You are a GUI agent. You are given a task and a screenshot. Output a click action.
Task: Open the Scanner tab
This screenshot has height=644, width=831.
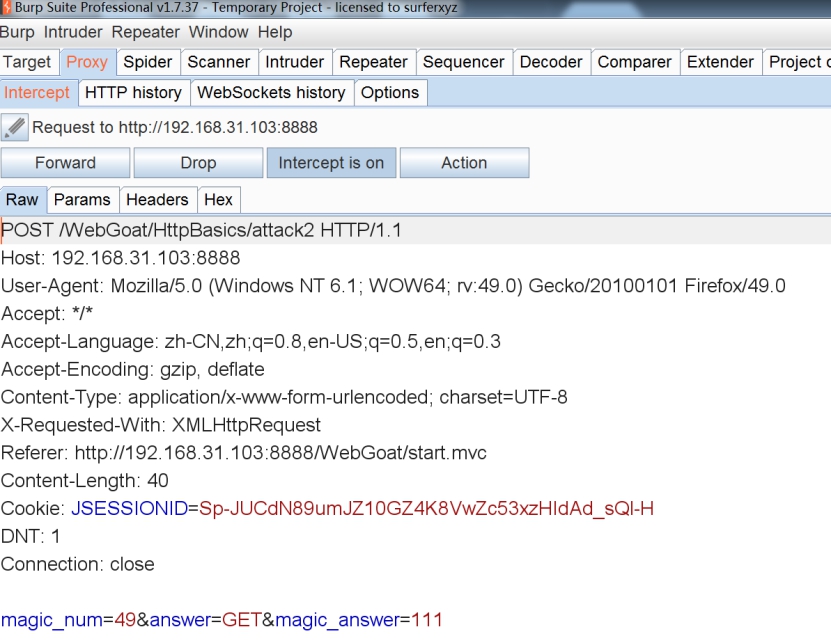(218, 62)
